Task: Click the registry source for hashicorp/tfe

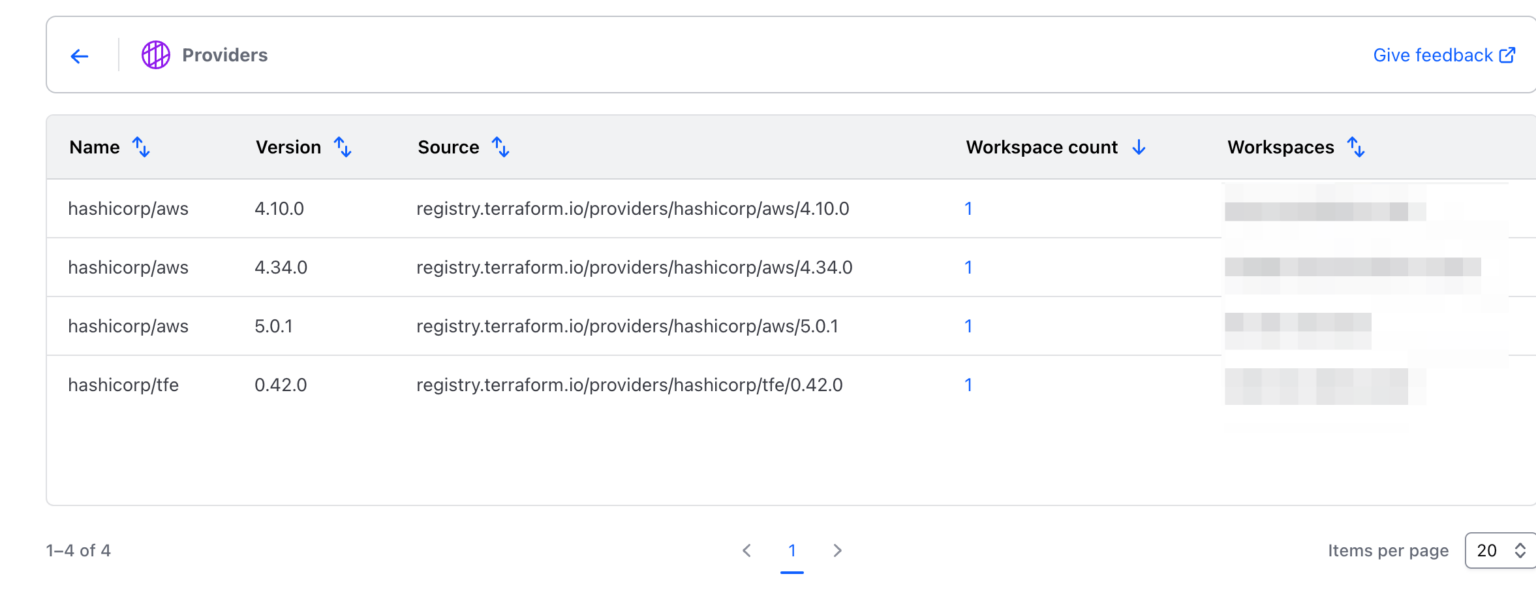Action: [630, 385]
